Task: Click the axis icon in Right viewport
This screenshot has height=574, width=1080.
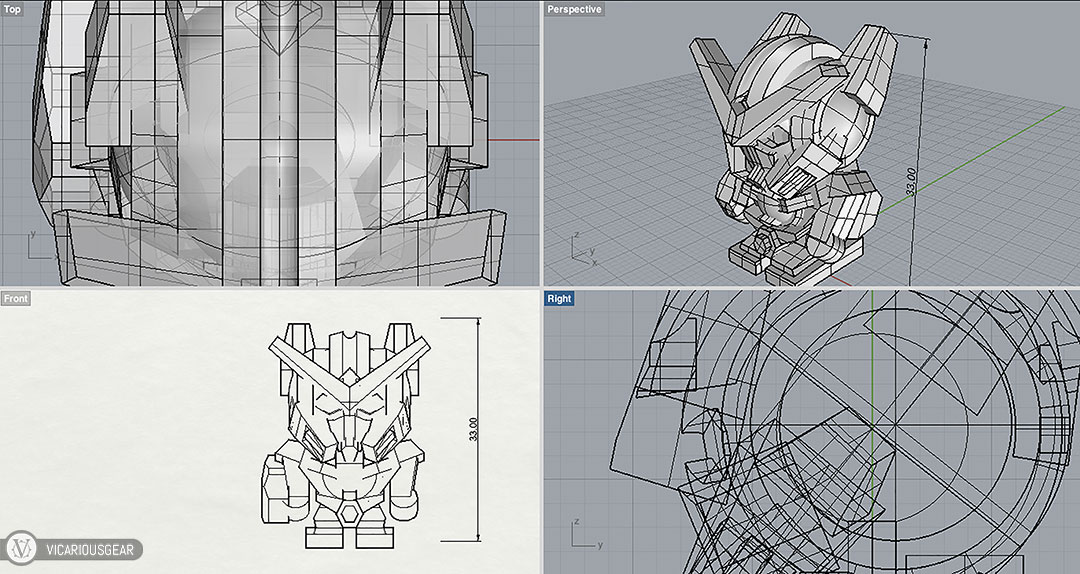Action: [583, 534]
